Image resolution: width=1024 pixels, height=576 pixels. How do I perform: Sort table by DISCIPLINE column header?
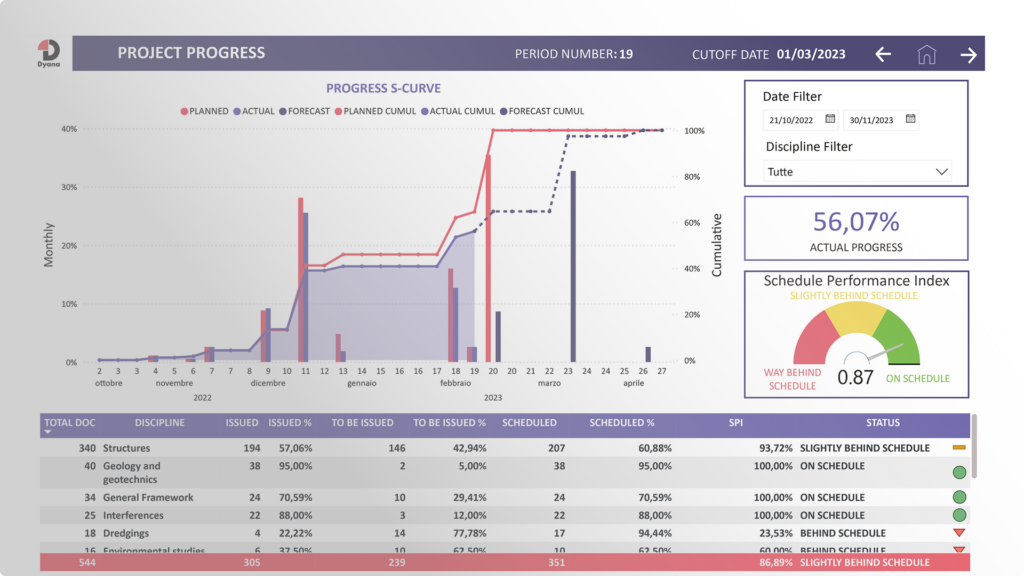[x=159, y=423]
